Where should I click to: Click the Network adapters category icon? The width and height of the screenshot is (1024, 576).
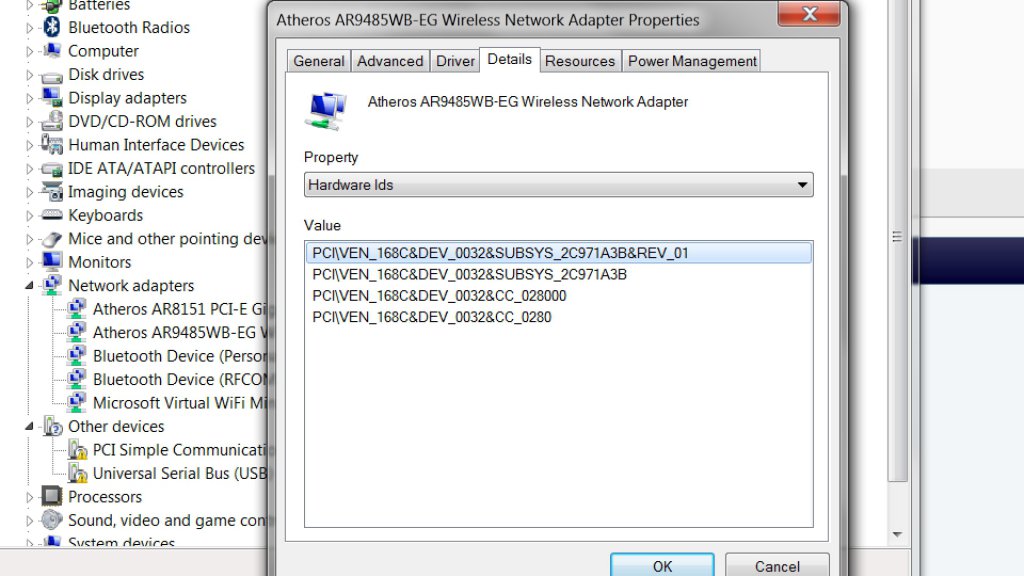tap(52, 285)
